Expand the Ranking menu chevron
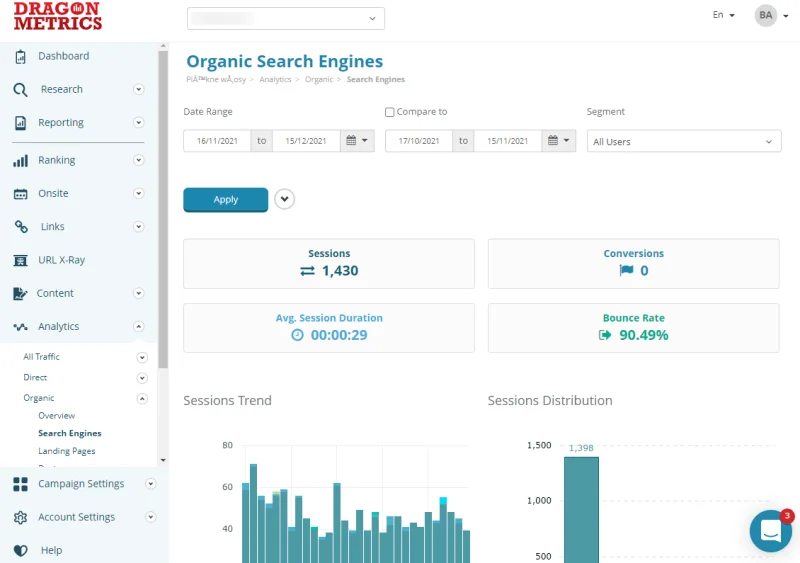This screenshot has height=563, width=800. [138, 160]
